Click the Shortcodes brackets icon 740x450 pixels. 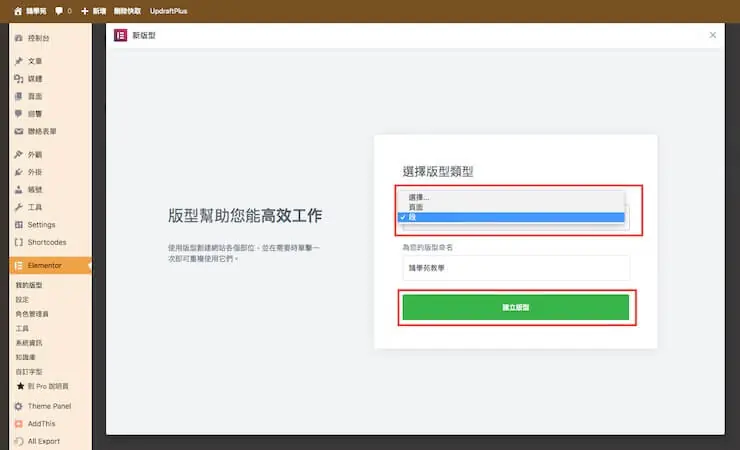18,242
